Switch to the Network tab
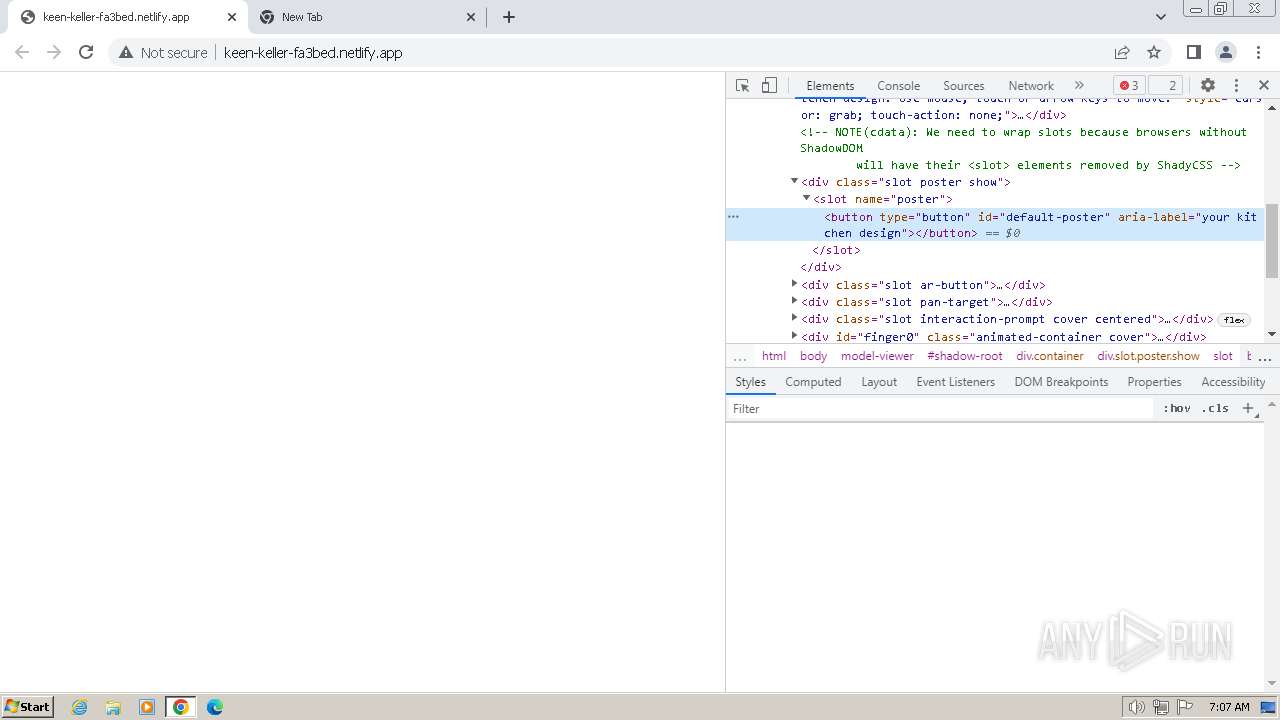This screenshot has height=720, width=1280. 1031,86
